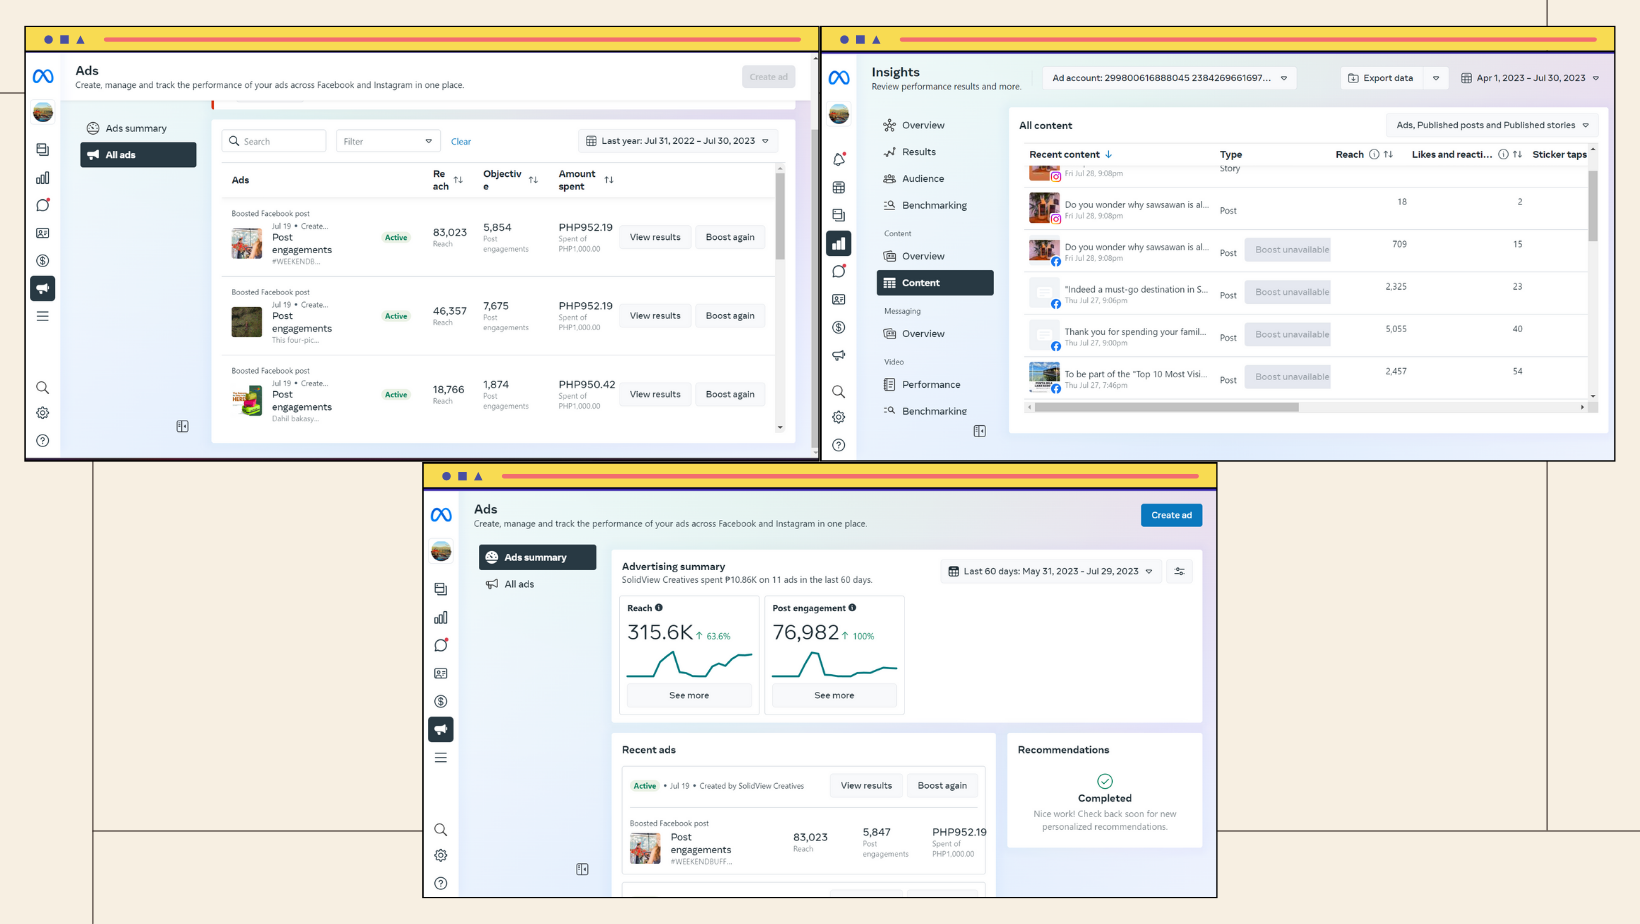Open the Last 60 days date range dropdown

(x=1050, y=571)
